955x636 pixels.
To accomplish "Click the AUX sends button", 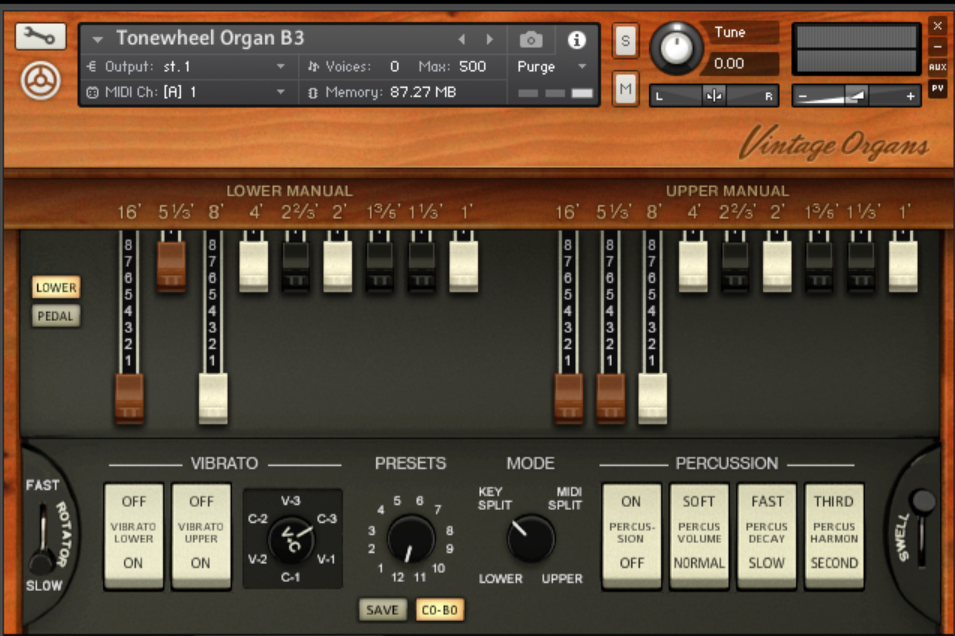I will [x=937, y=67].
